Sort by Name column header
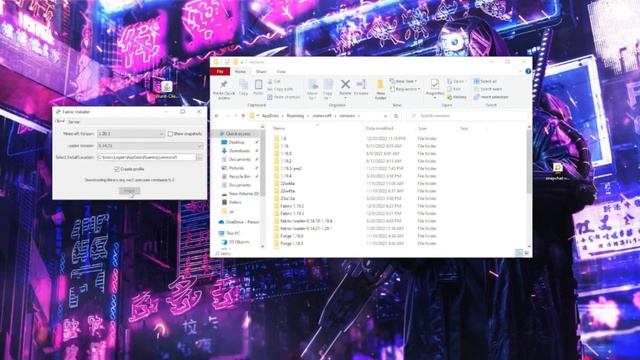640x360 pixels. (x=279, y=128)
